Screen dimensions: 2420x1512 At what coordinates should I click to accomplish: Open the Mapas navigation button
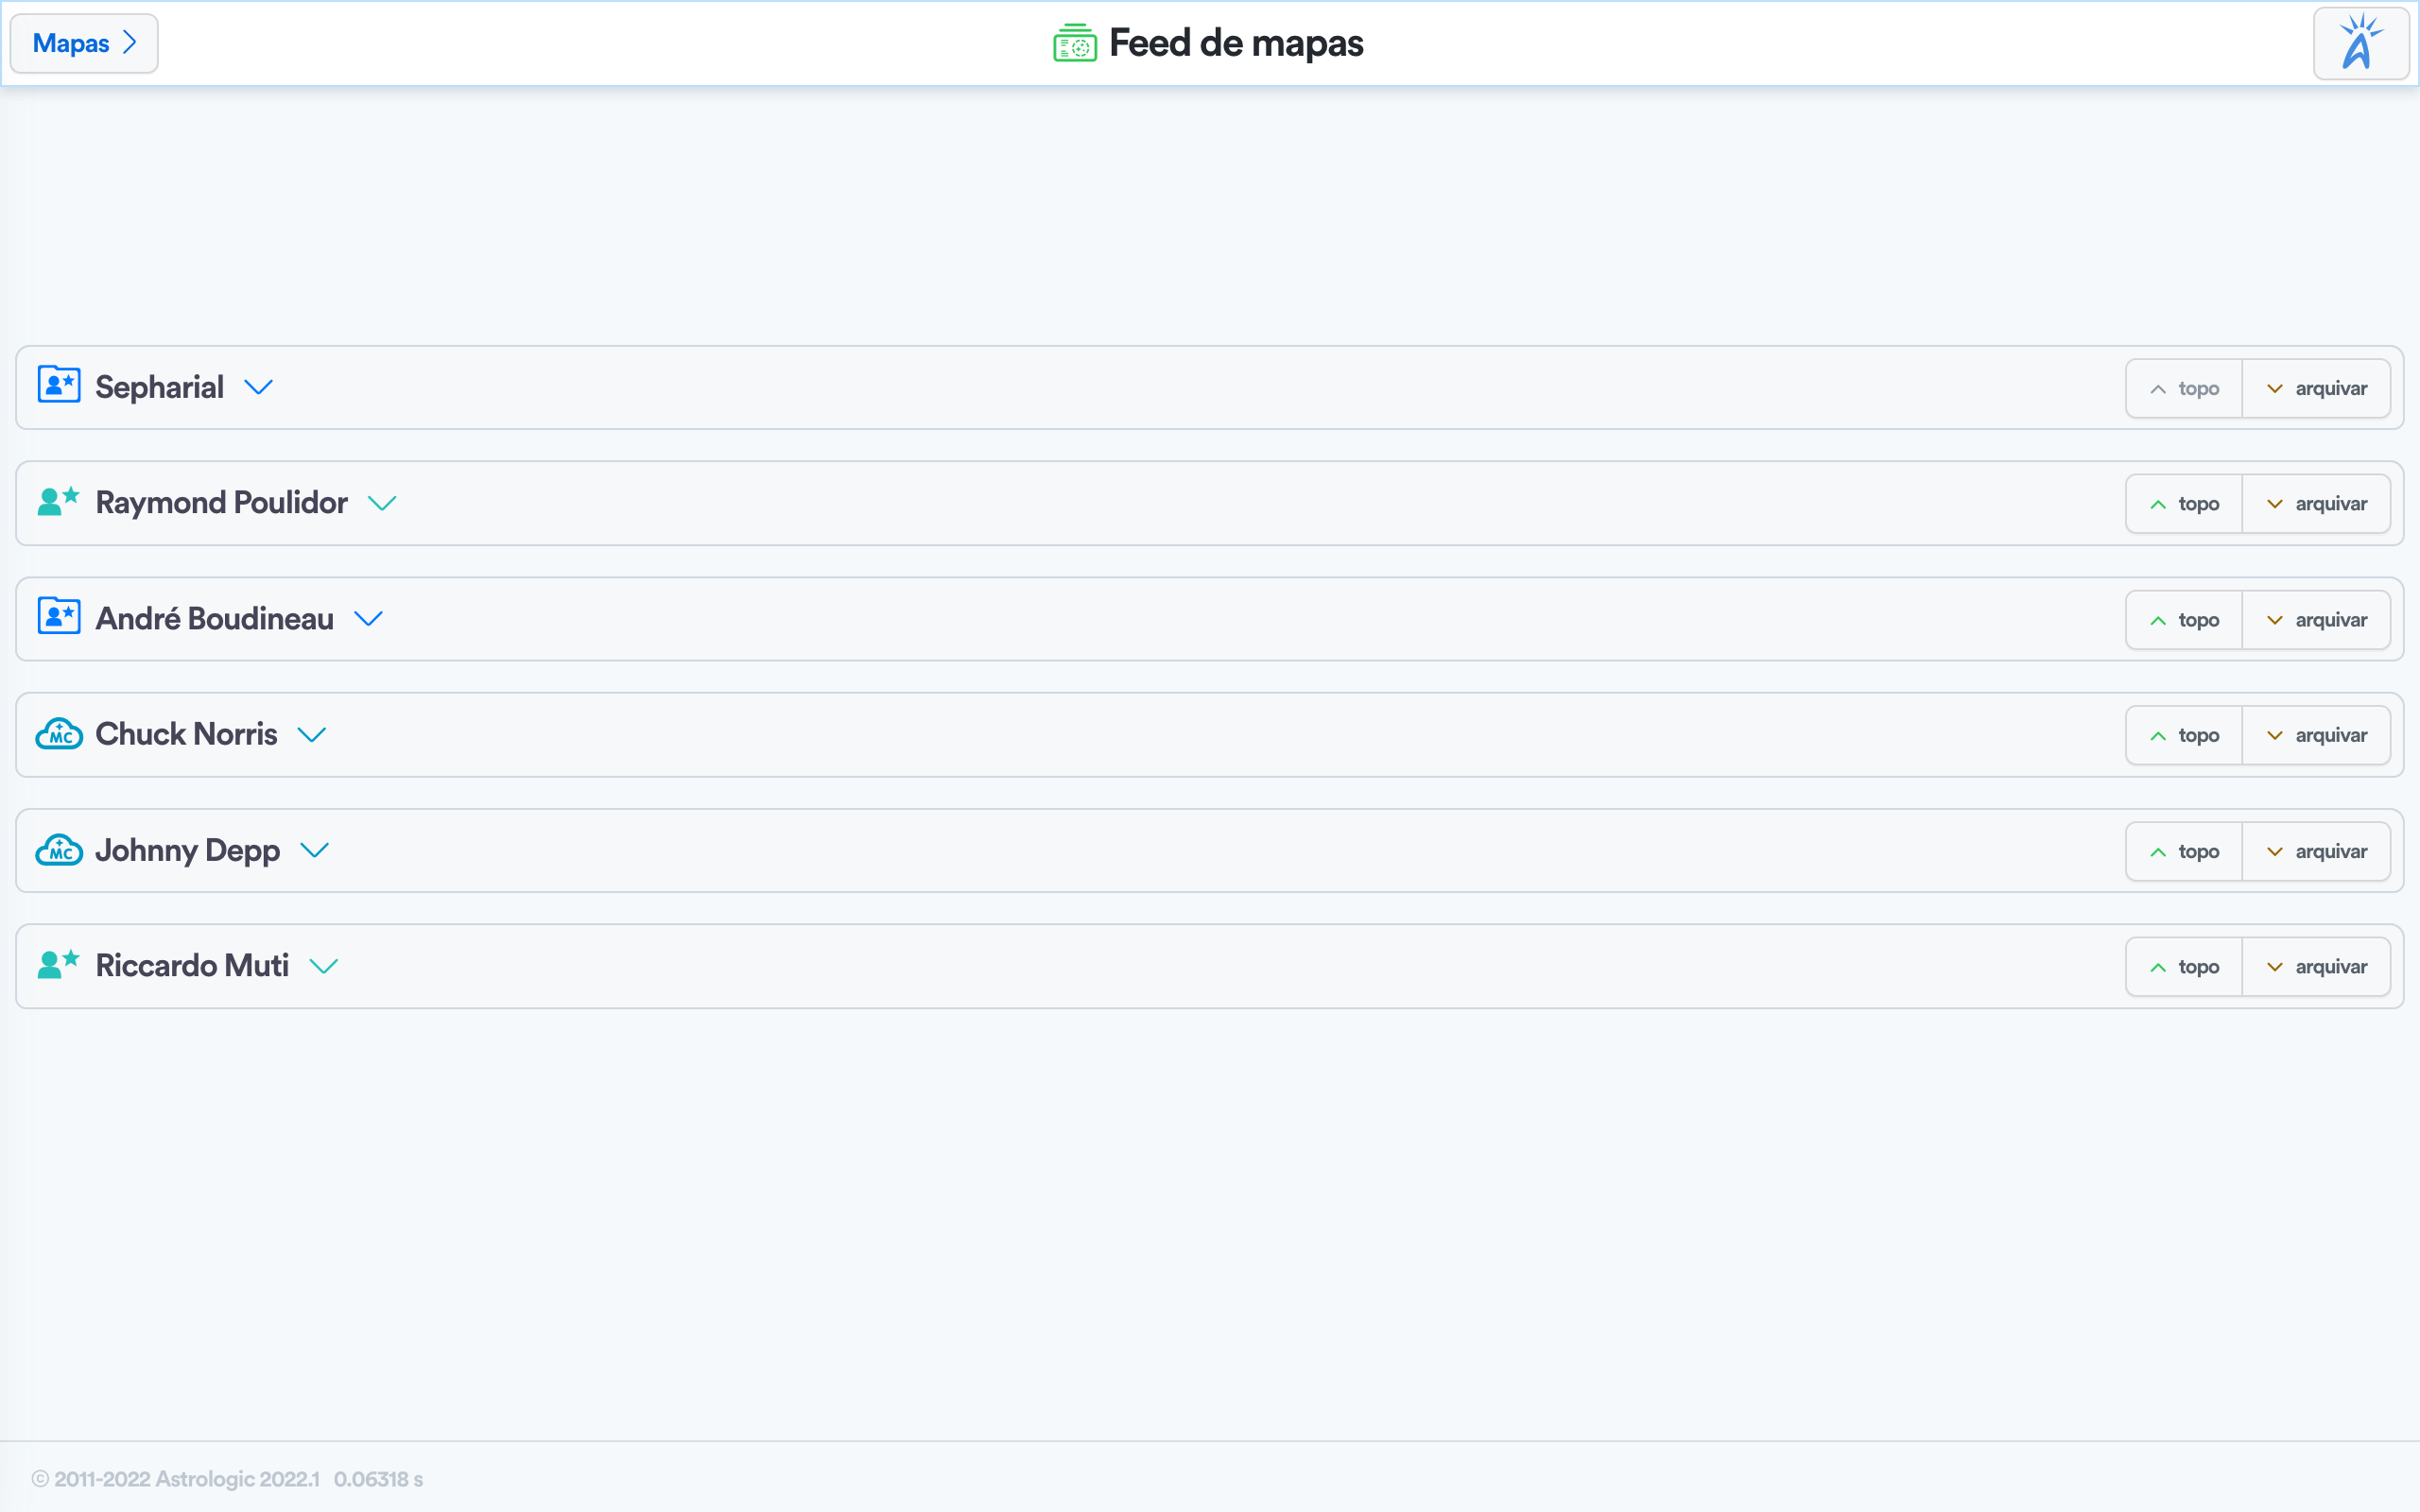84,43
